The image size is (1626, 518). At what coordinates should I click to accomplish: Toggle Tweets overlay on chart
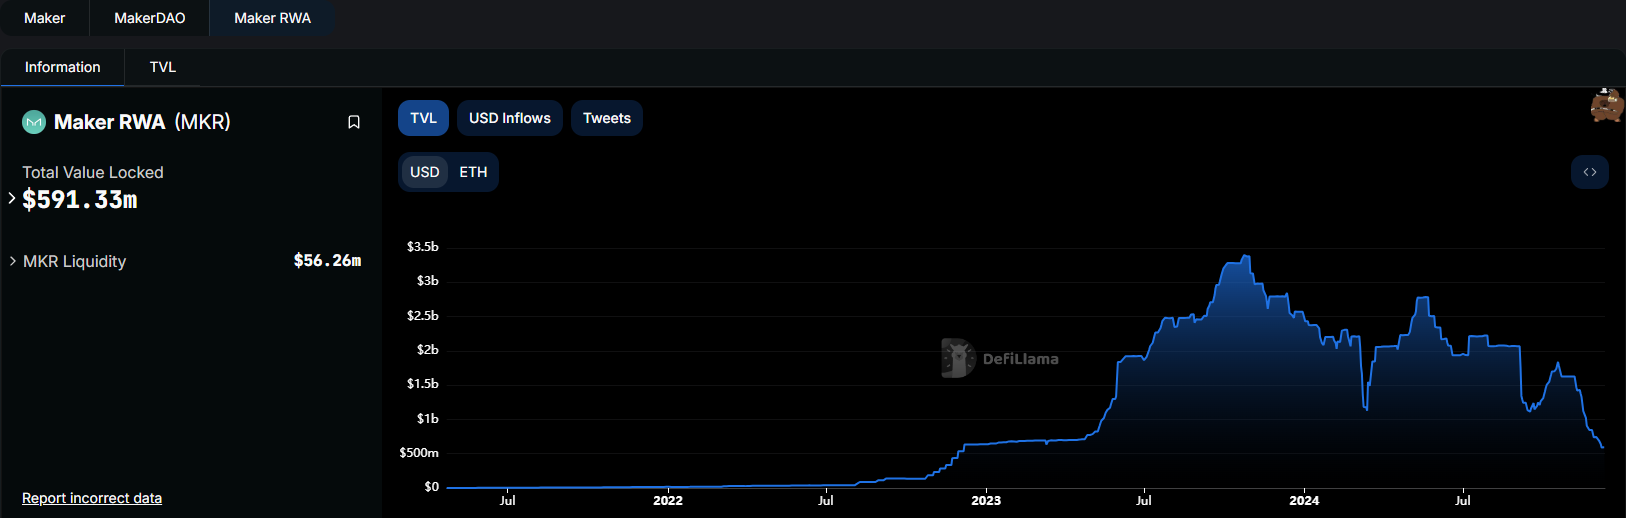pyautogui.click(x=607, y=118)
